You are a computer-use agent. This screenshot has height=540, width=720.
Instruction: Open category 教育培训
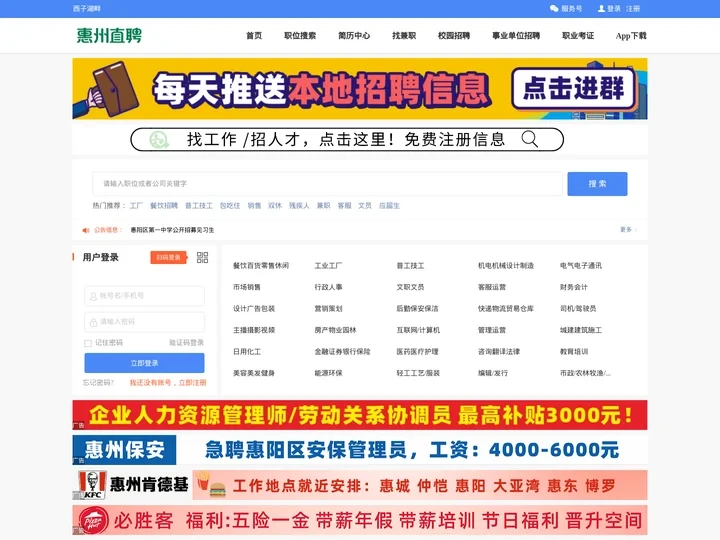click(x=574, y=352)
